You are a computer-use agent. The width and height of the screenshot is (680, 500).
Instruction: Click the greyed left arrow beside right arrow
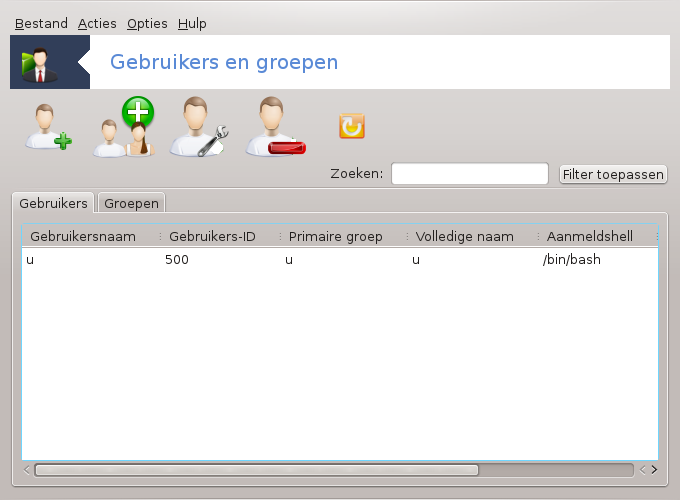tap(643, 470)
